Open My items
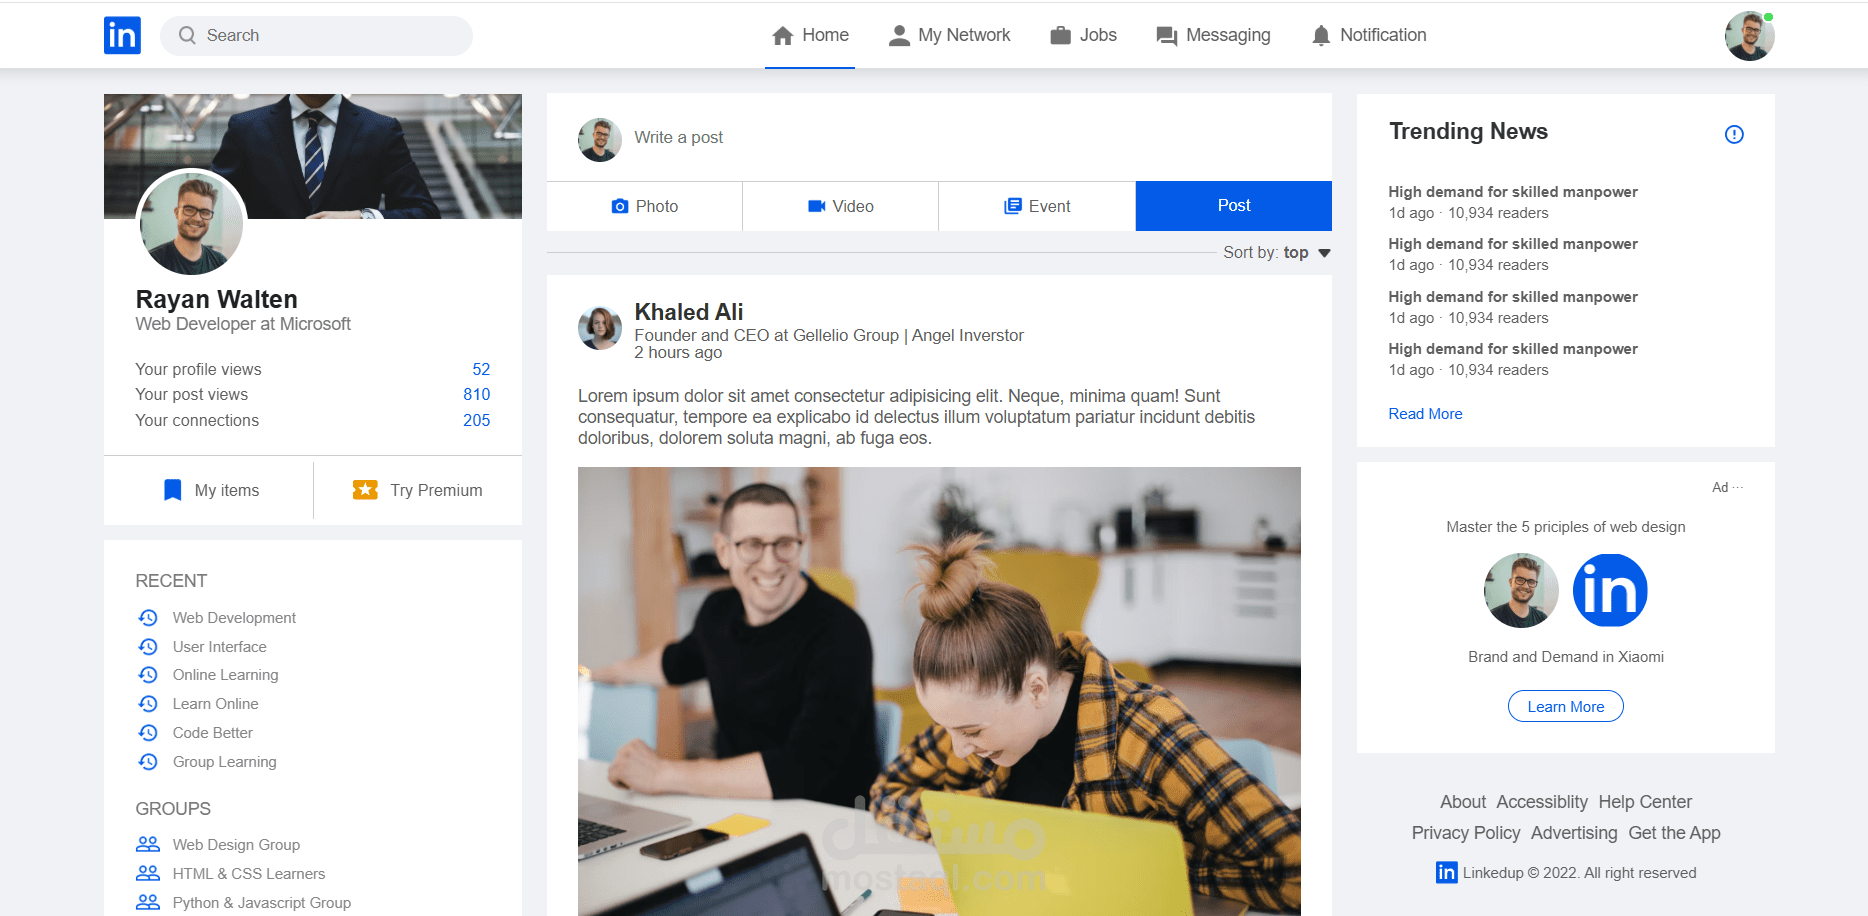Screen dimensions: 1868x916 coord(209,490)
